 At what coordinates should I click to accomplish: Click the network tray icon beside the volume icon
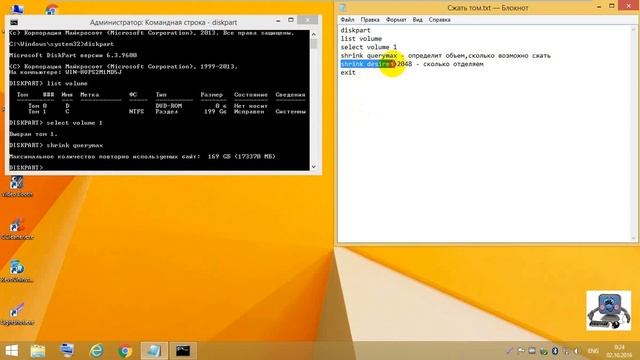pos(566,351)
